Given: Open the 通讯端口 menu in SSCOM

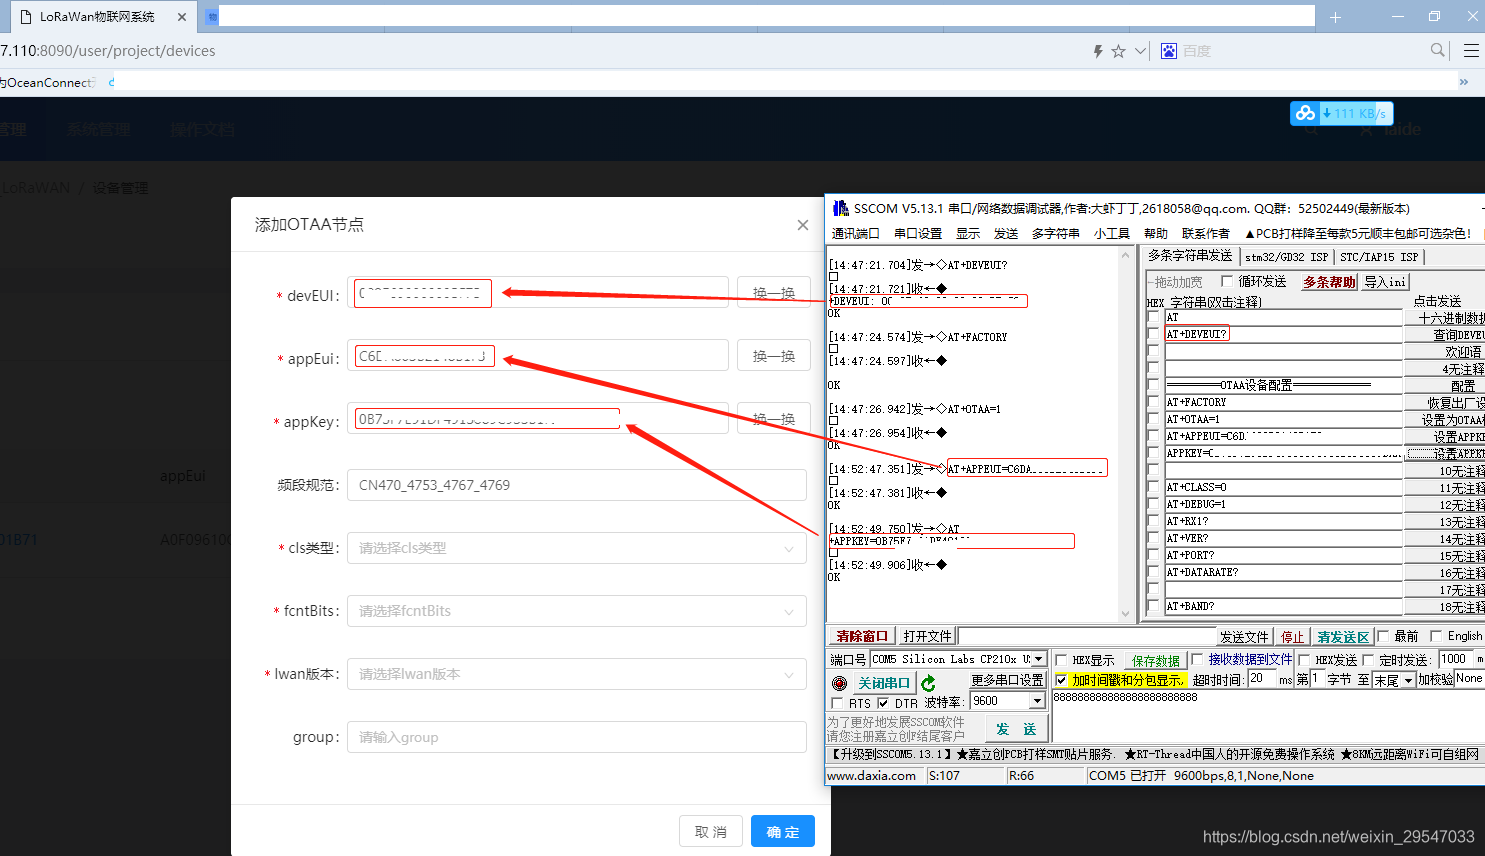Looking at the screenshot, I should pos(855,233).
